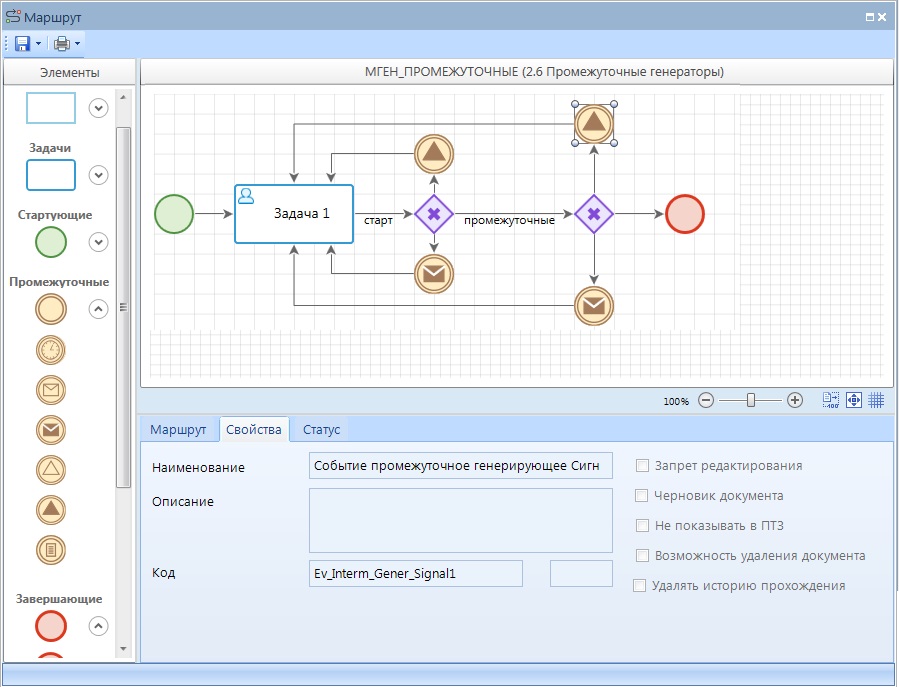Click the Print icon in toolbar
The height and width of the screenshot is (687, 899).
62,43
